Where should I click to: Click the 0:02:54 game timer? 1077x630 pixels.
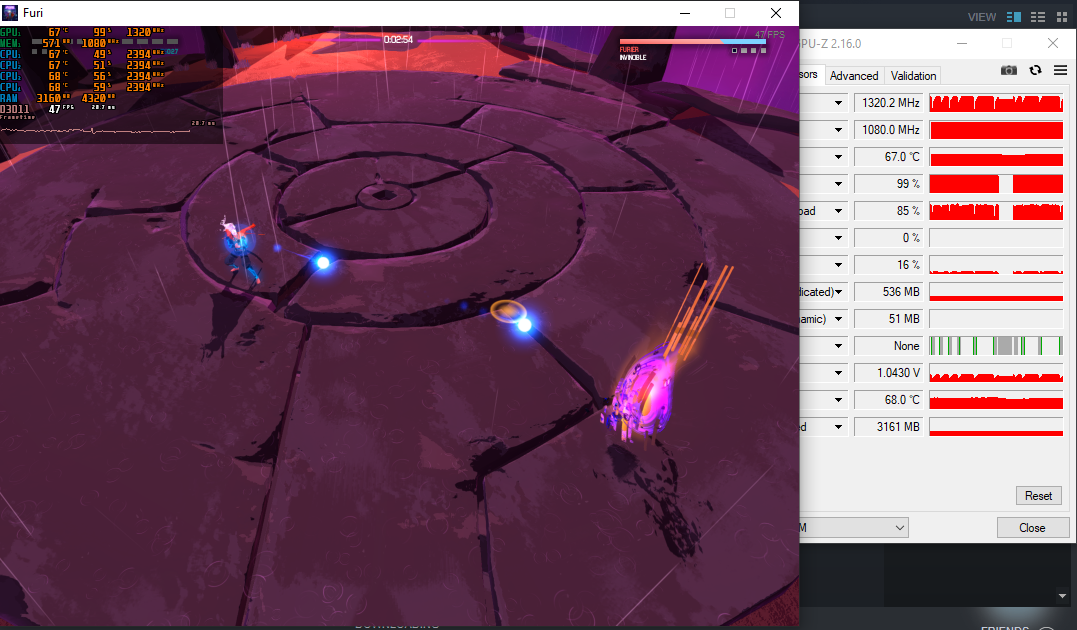[398, 40]
